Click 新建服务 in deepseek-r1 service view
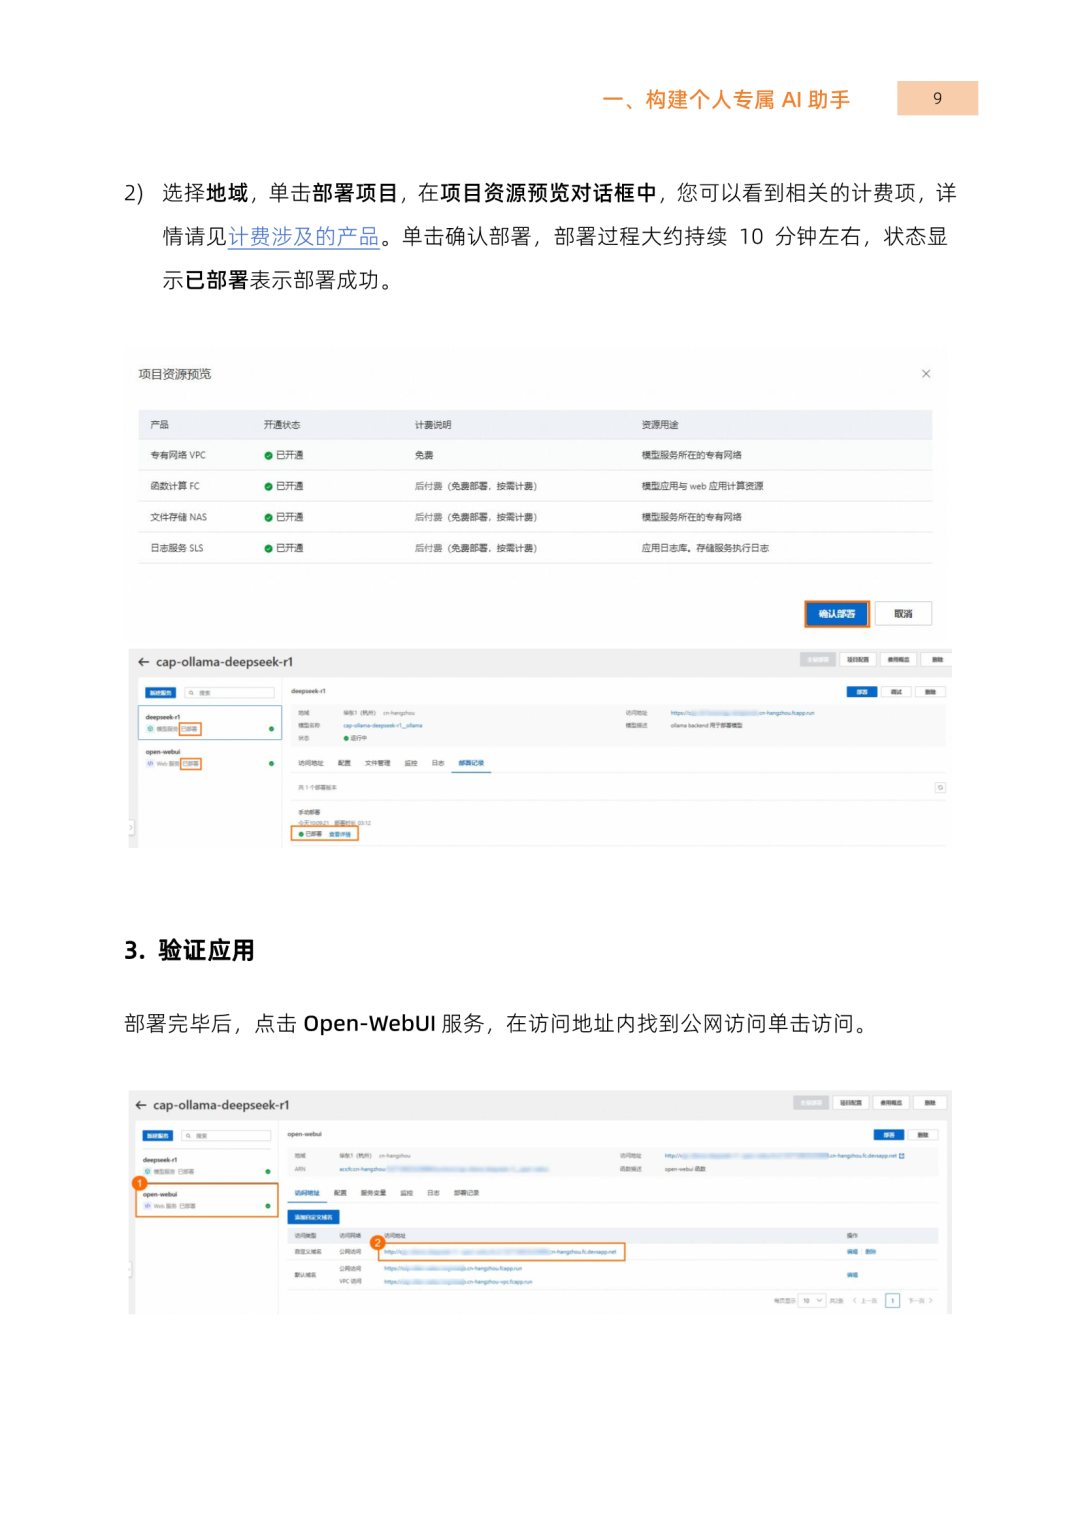1080x1528 pixels. 160,693
